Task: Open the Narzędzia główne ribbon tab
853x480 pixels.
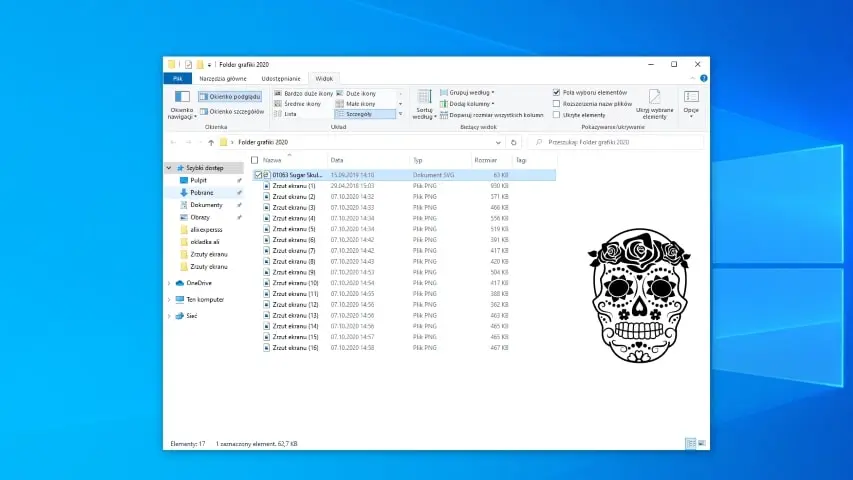Action: click(x=222, y=77)
